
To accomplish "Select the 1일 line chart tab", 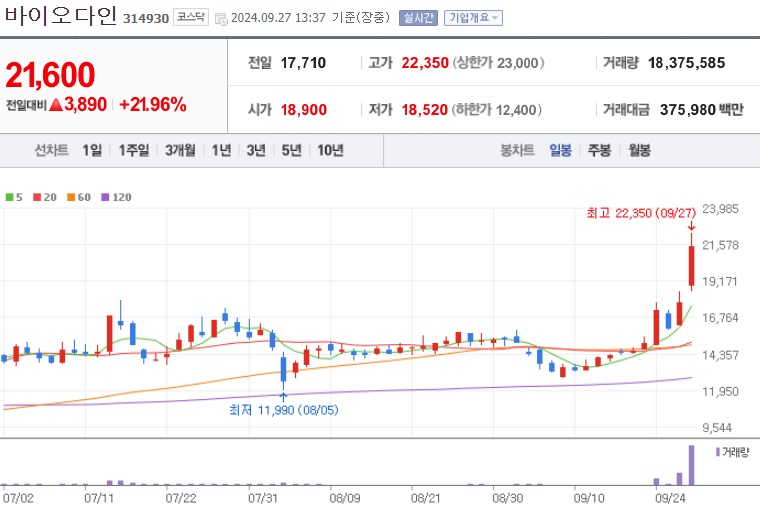I will point(92,150).
